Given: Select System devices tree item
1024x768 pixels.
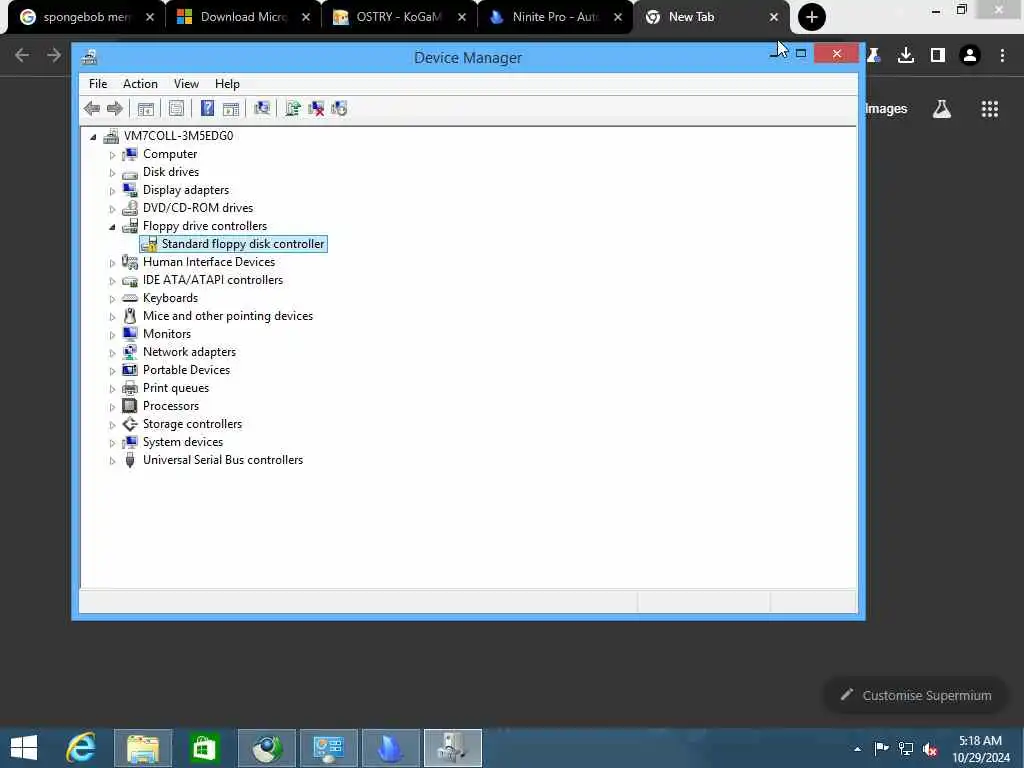Looking at the screenshot, I should pyautogui.click(x=183, y=441).
